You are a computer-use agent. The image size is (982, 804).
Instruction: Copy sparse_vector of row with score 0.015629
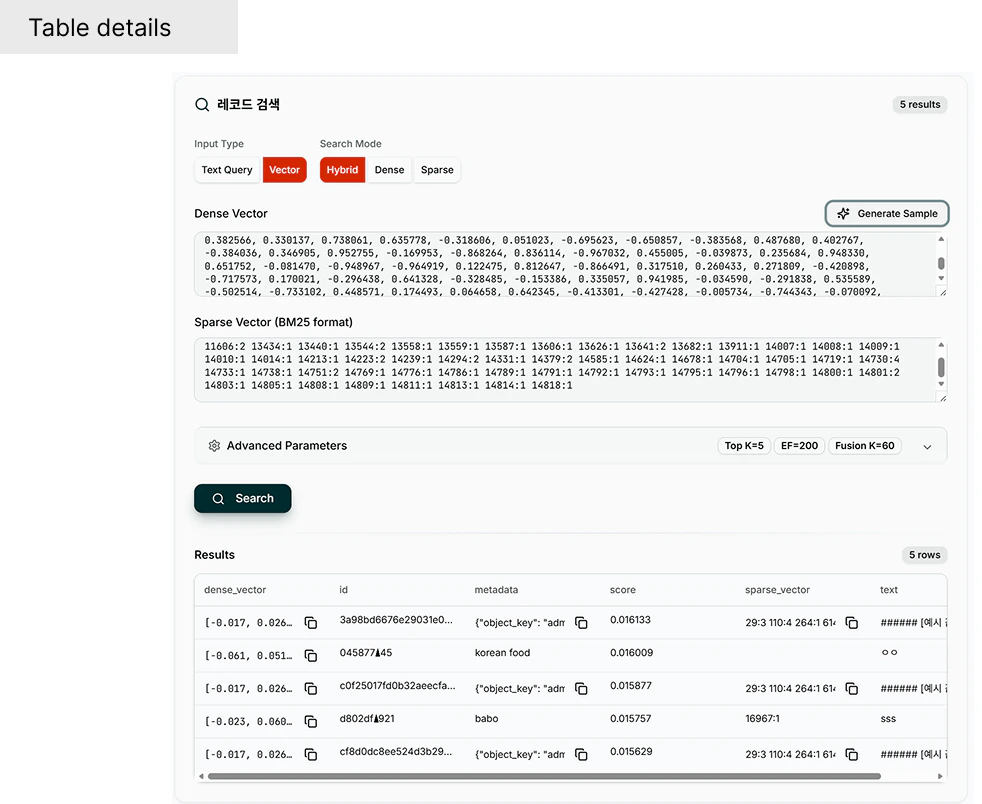(852, 755)
